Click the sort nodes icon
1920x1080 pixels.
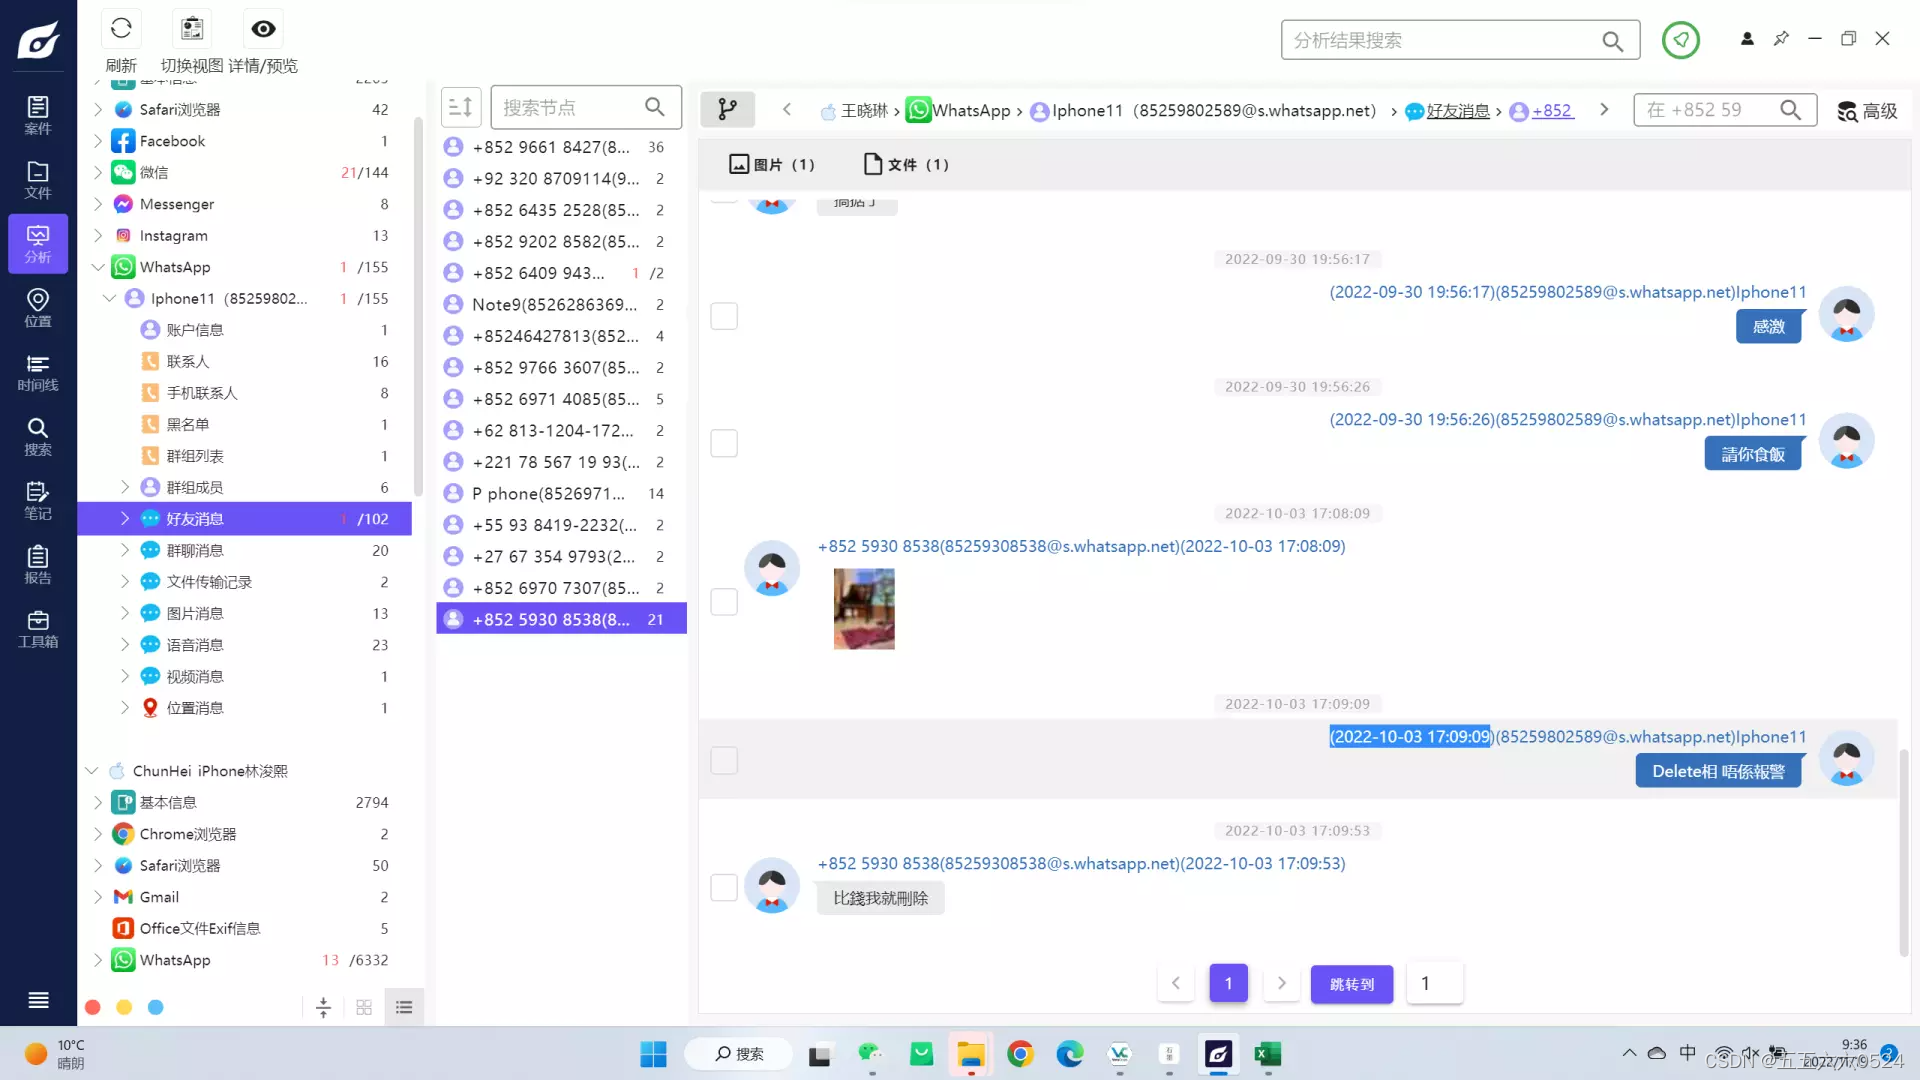click(x=461, y=107)
